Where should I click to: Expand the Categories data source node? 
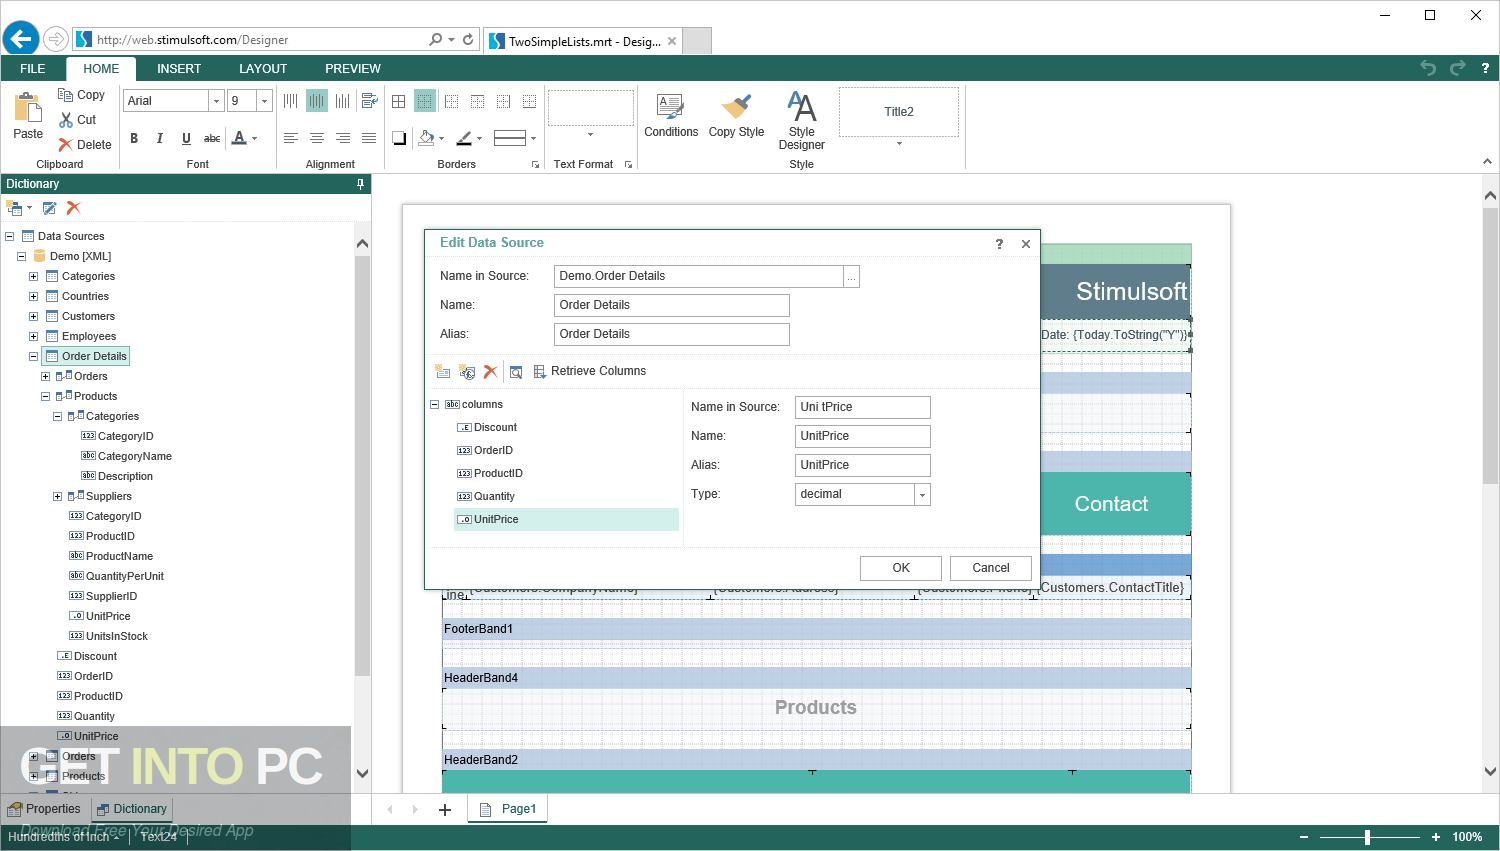point(33,277)
